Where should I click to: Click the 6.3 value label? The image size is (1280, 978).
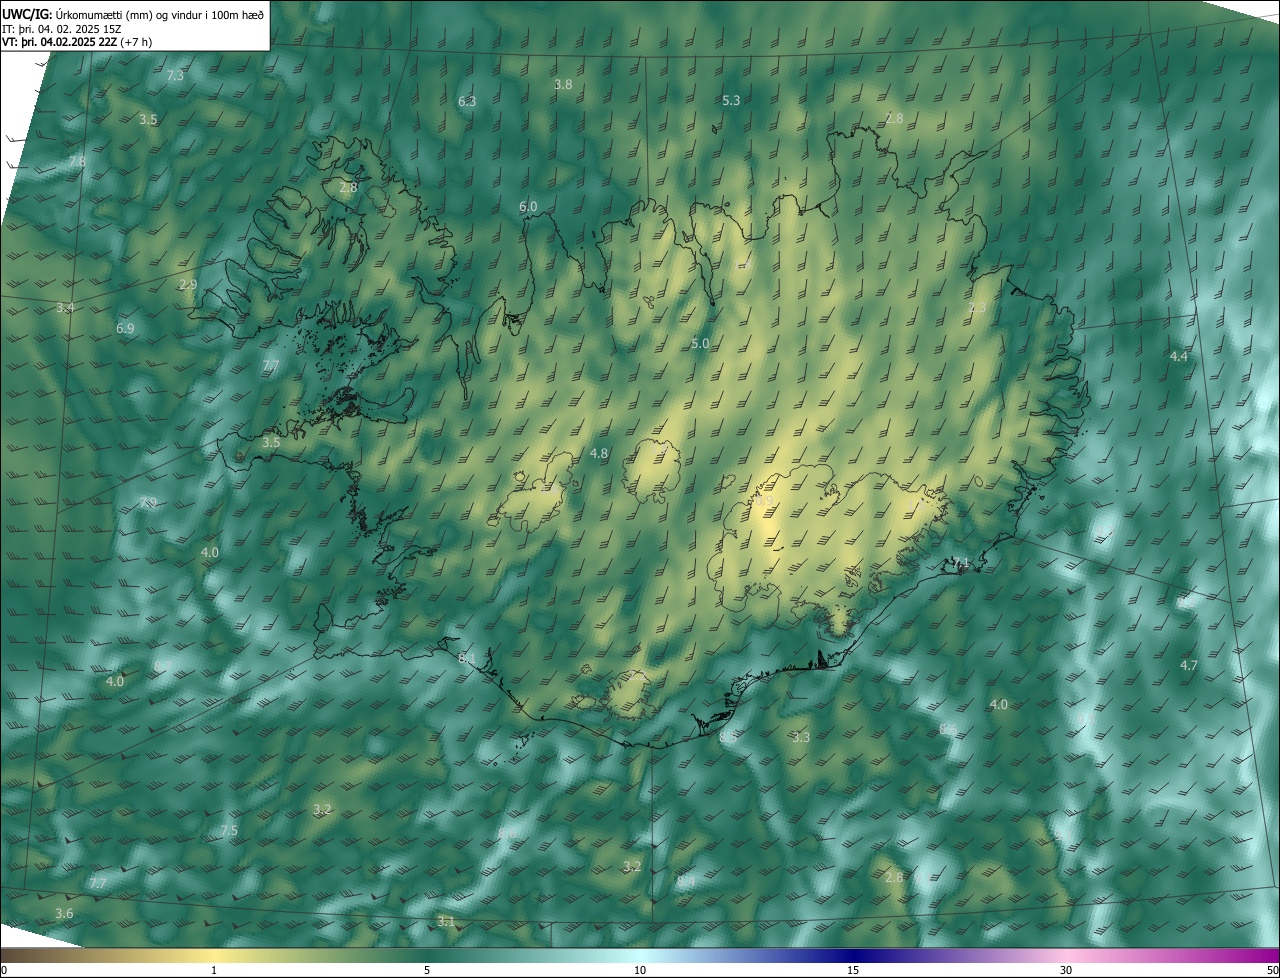[467, 101]
